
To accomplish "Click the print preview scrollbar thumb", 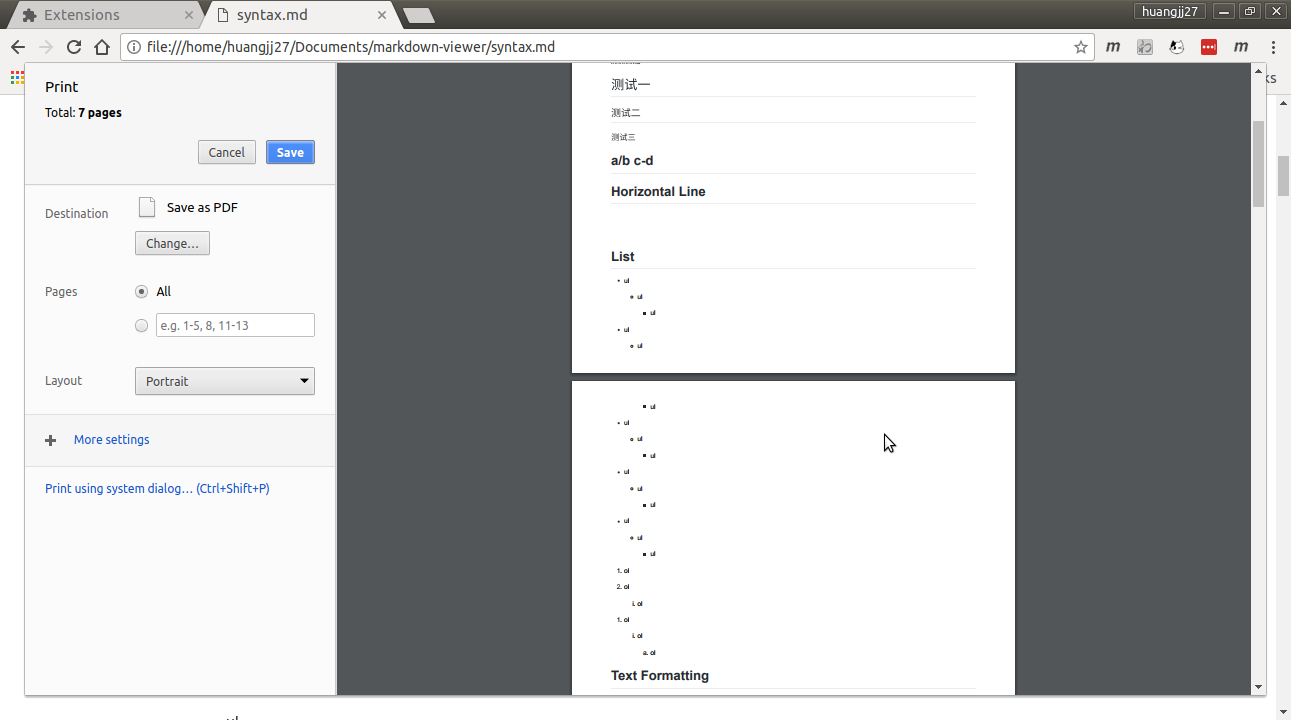I will pos(1258,164).
